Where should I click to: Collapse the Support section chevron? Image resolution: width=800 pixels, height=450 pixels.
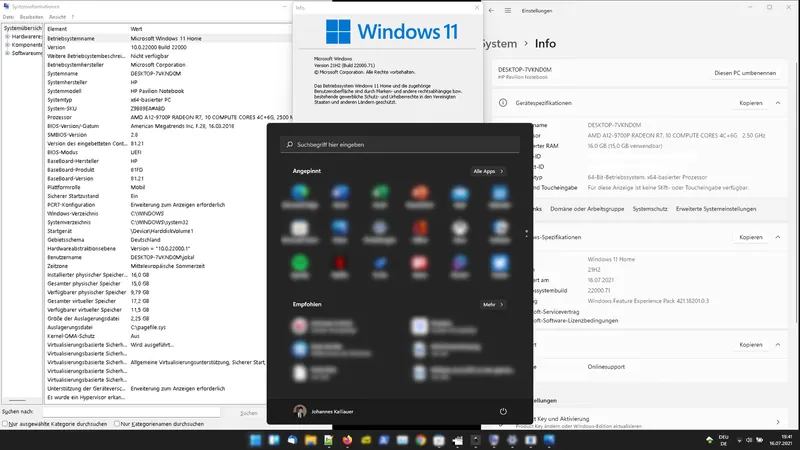778,344
